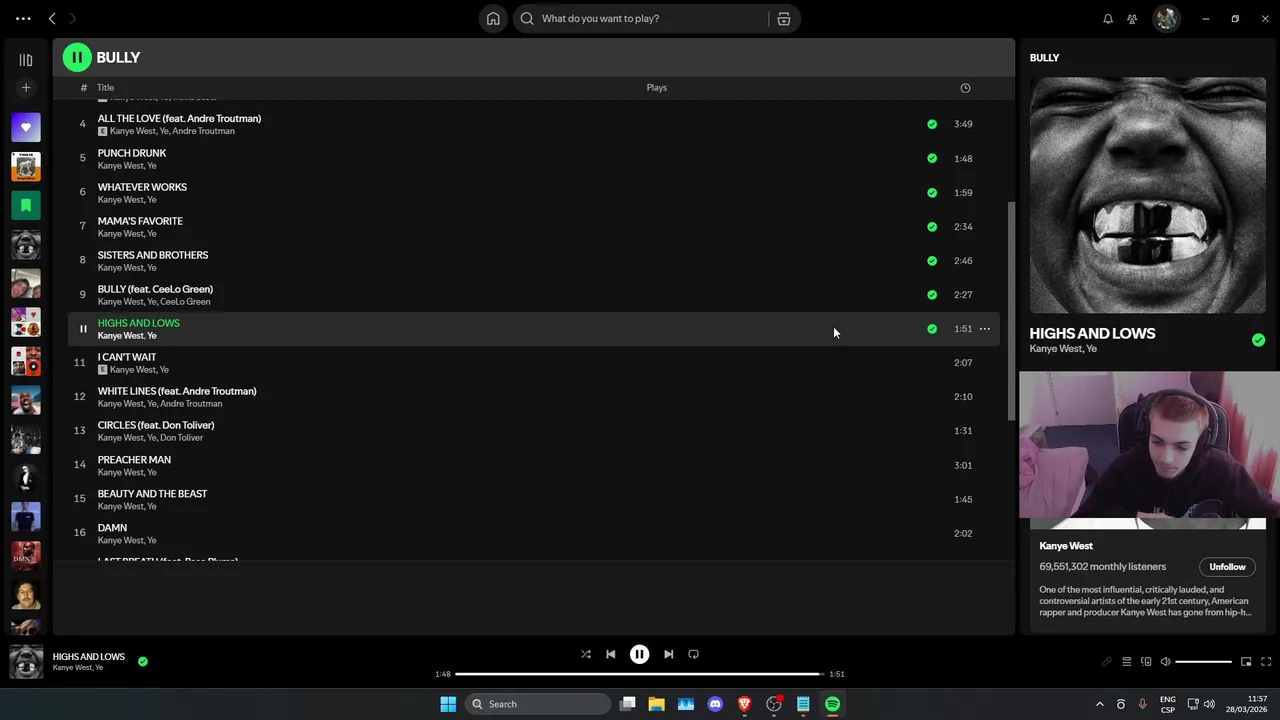Open the Don Toliver artist link
The height and width of the screenshot is (720, 1280).
(x=182, y=438)
